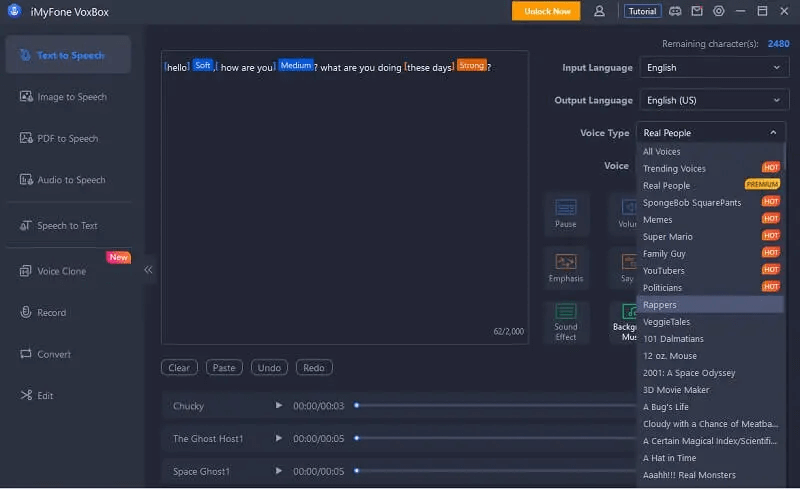This screenshot has width=800, height=489.
Task: Open the user account icon
Action: click(x=599, y=11)
